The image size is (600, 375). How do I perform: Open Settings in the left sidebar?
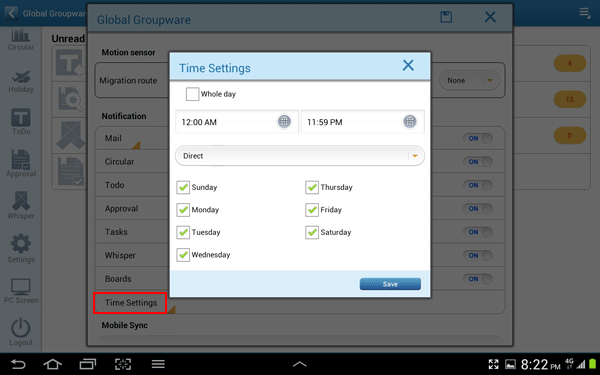(21, 248)
